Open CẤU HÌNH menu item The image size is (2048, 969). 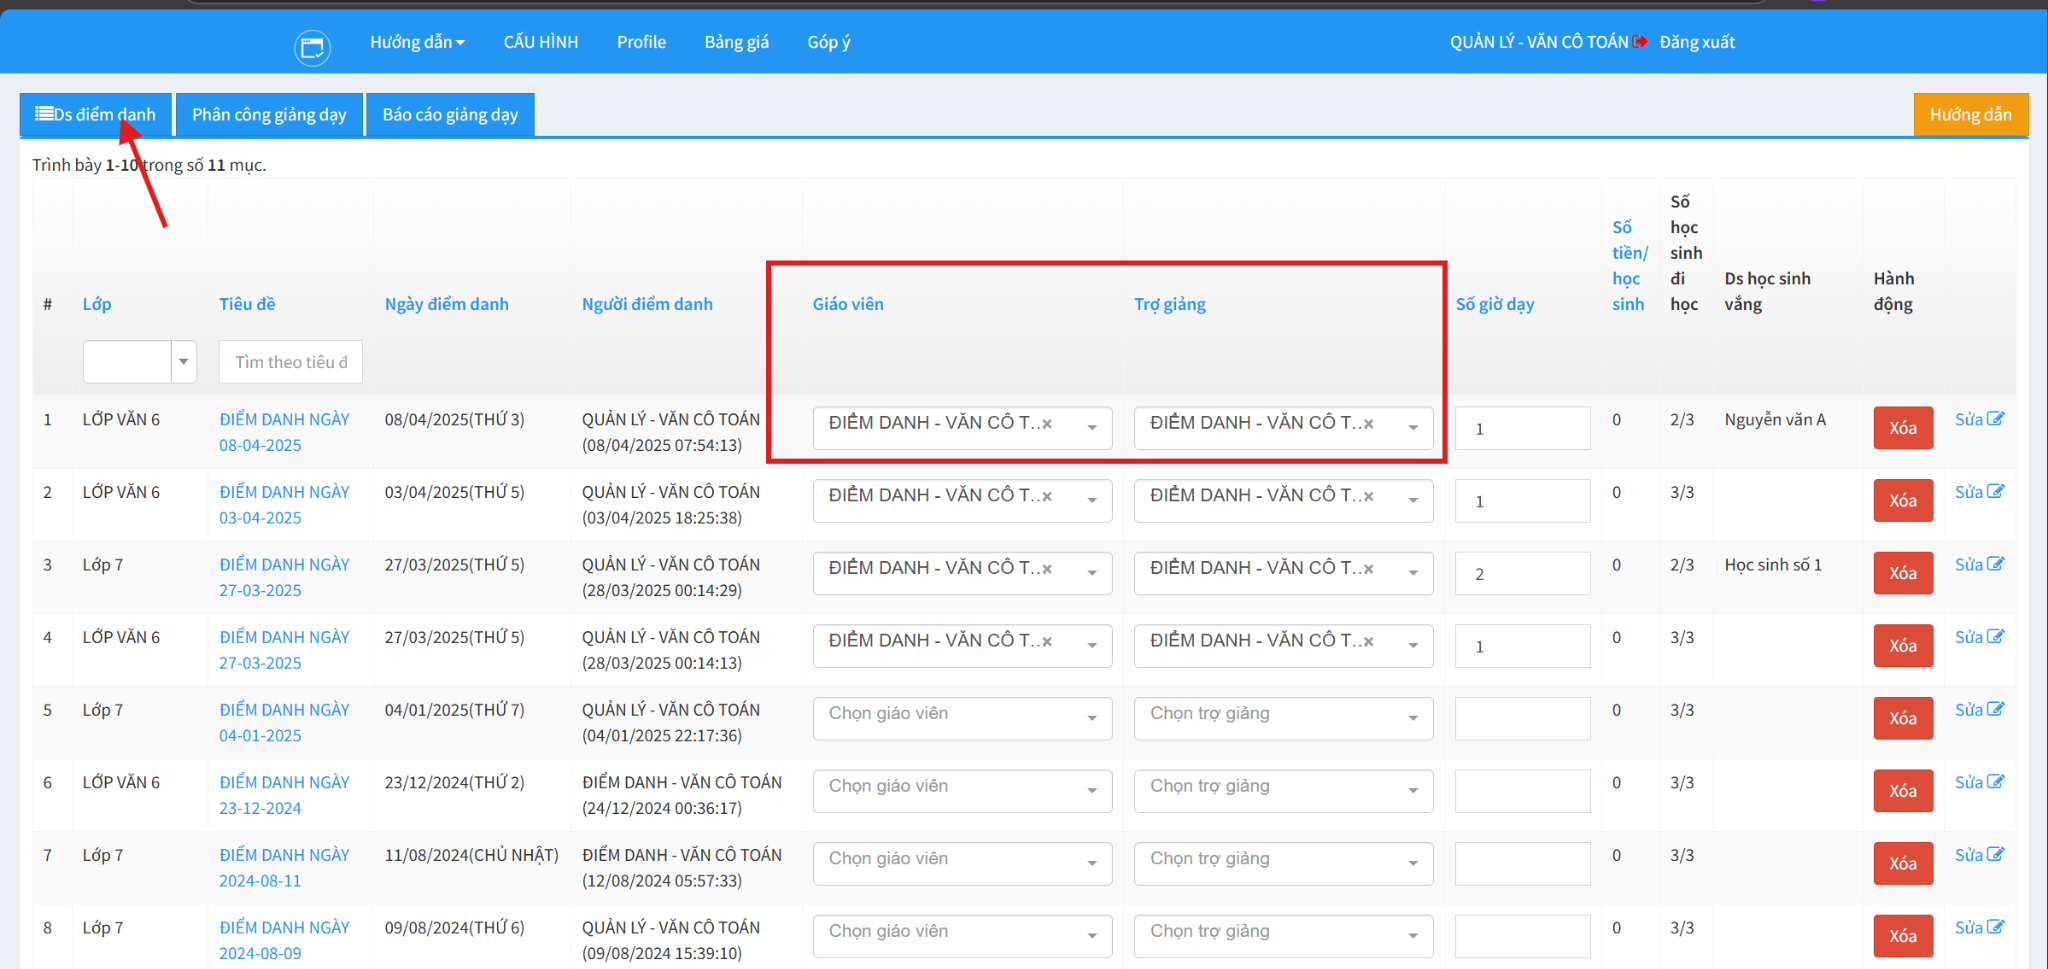point(540,42)
